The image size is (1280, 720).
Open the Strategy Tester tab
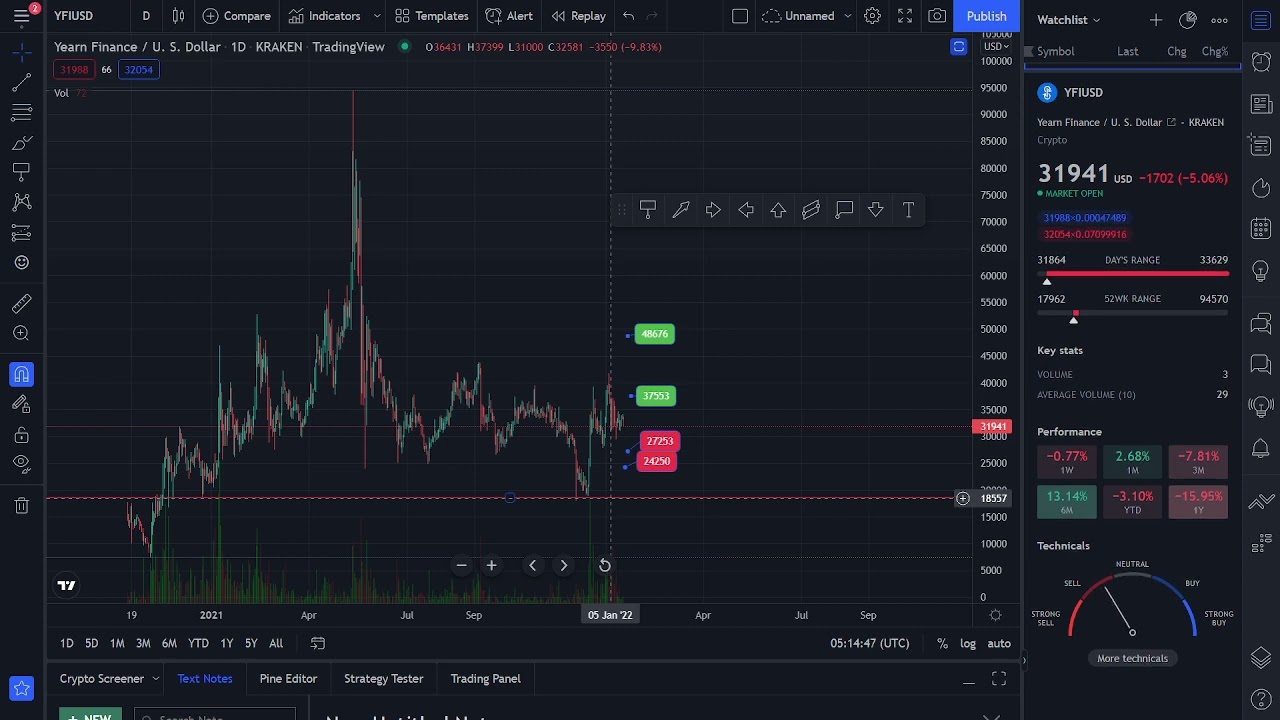coord(383,678)
